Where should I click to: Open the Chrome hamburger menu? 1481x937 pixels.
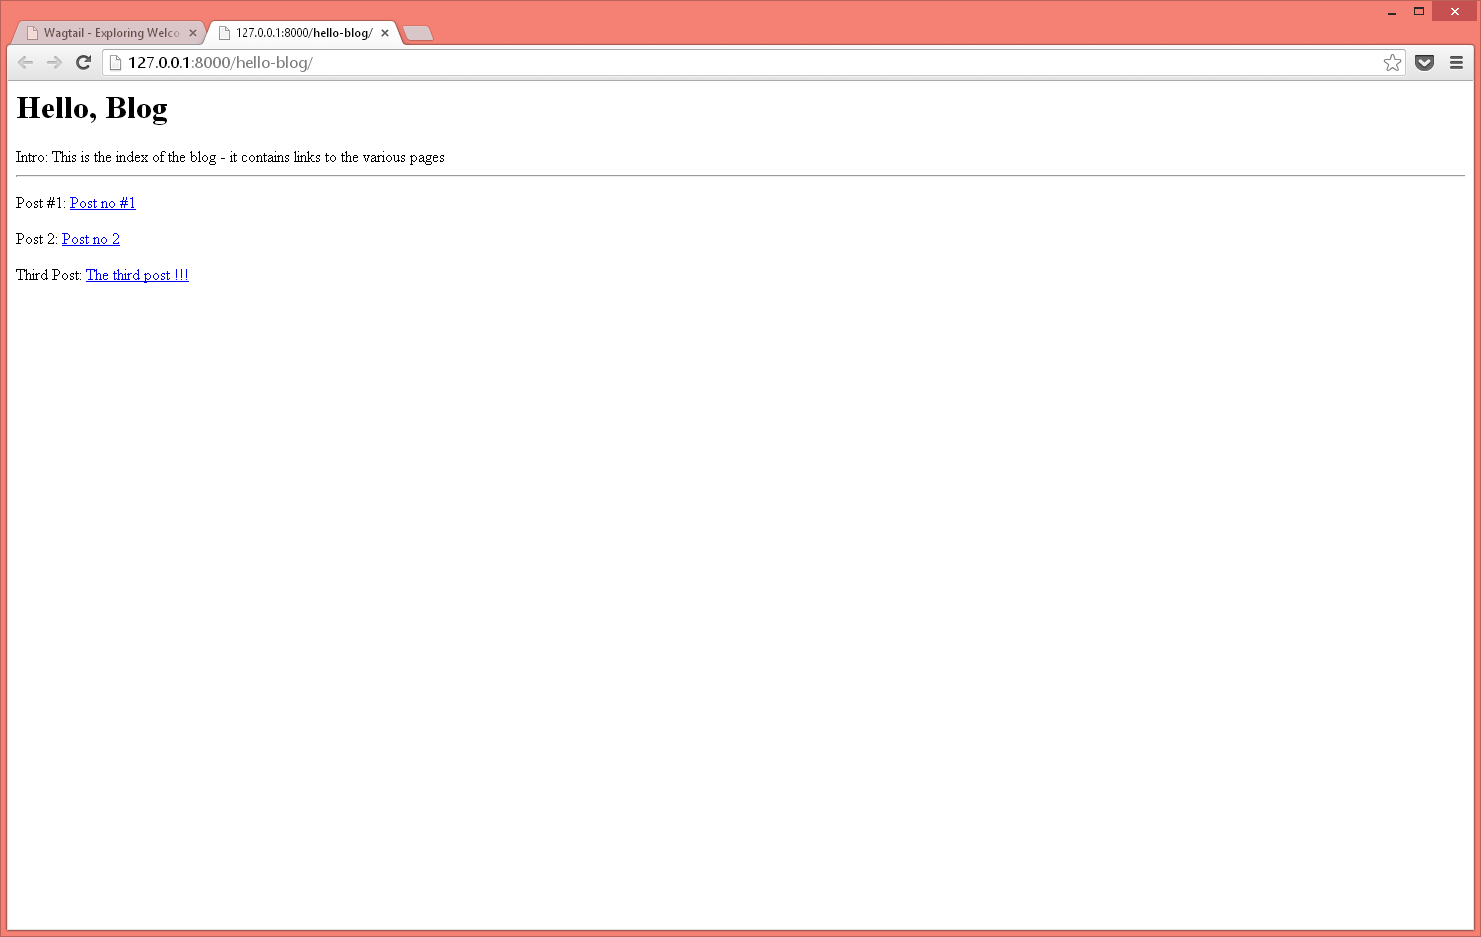[x=1456, y=63]
